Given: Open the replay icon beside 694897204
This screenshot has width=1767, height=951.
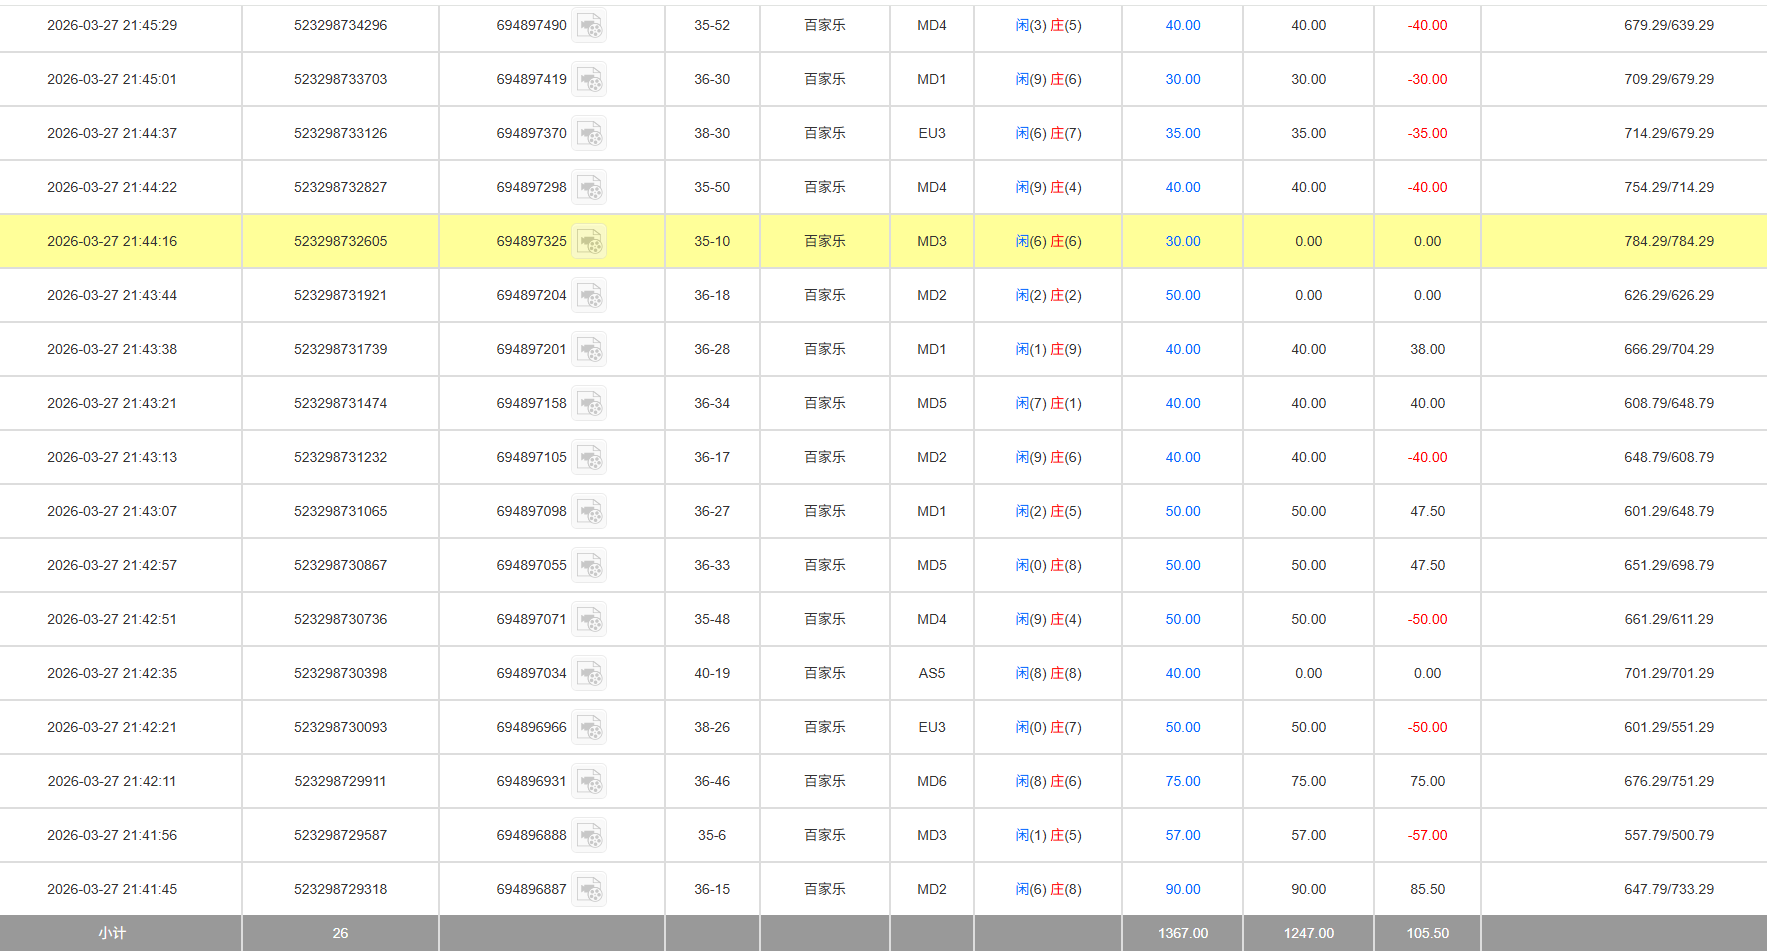Looking at the screenshot, I should (x=589, y=296).
